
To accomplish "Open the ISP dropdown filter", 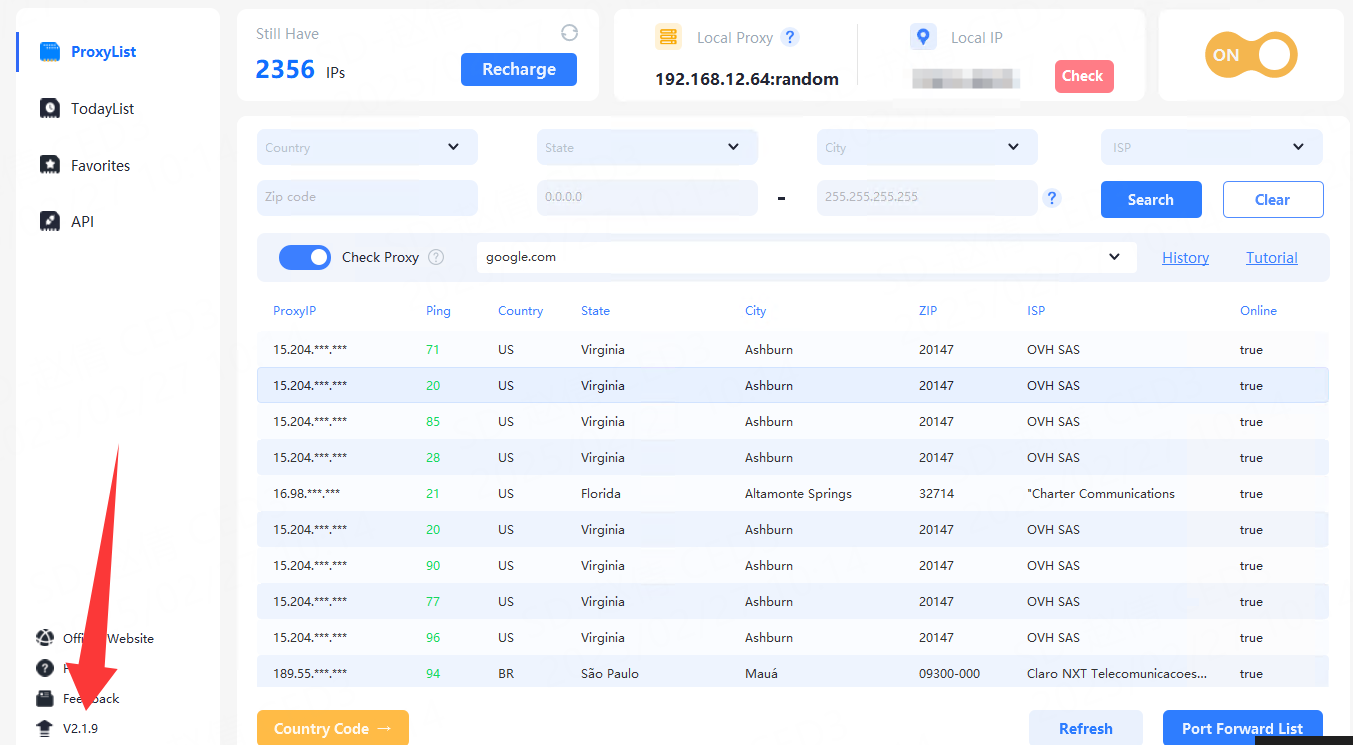I will point(1212,147).
